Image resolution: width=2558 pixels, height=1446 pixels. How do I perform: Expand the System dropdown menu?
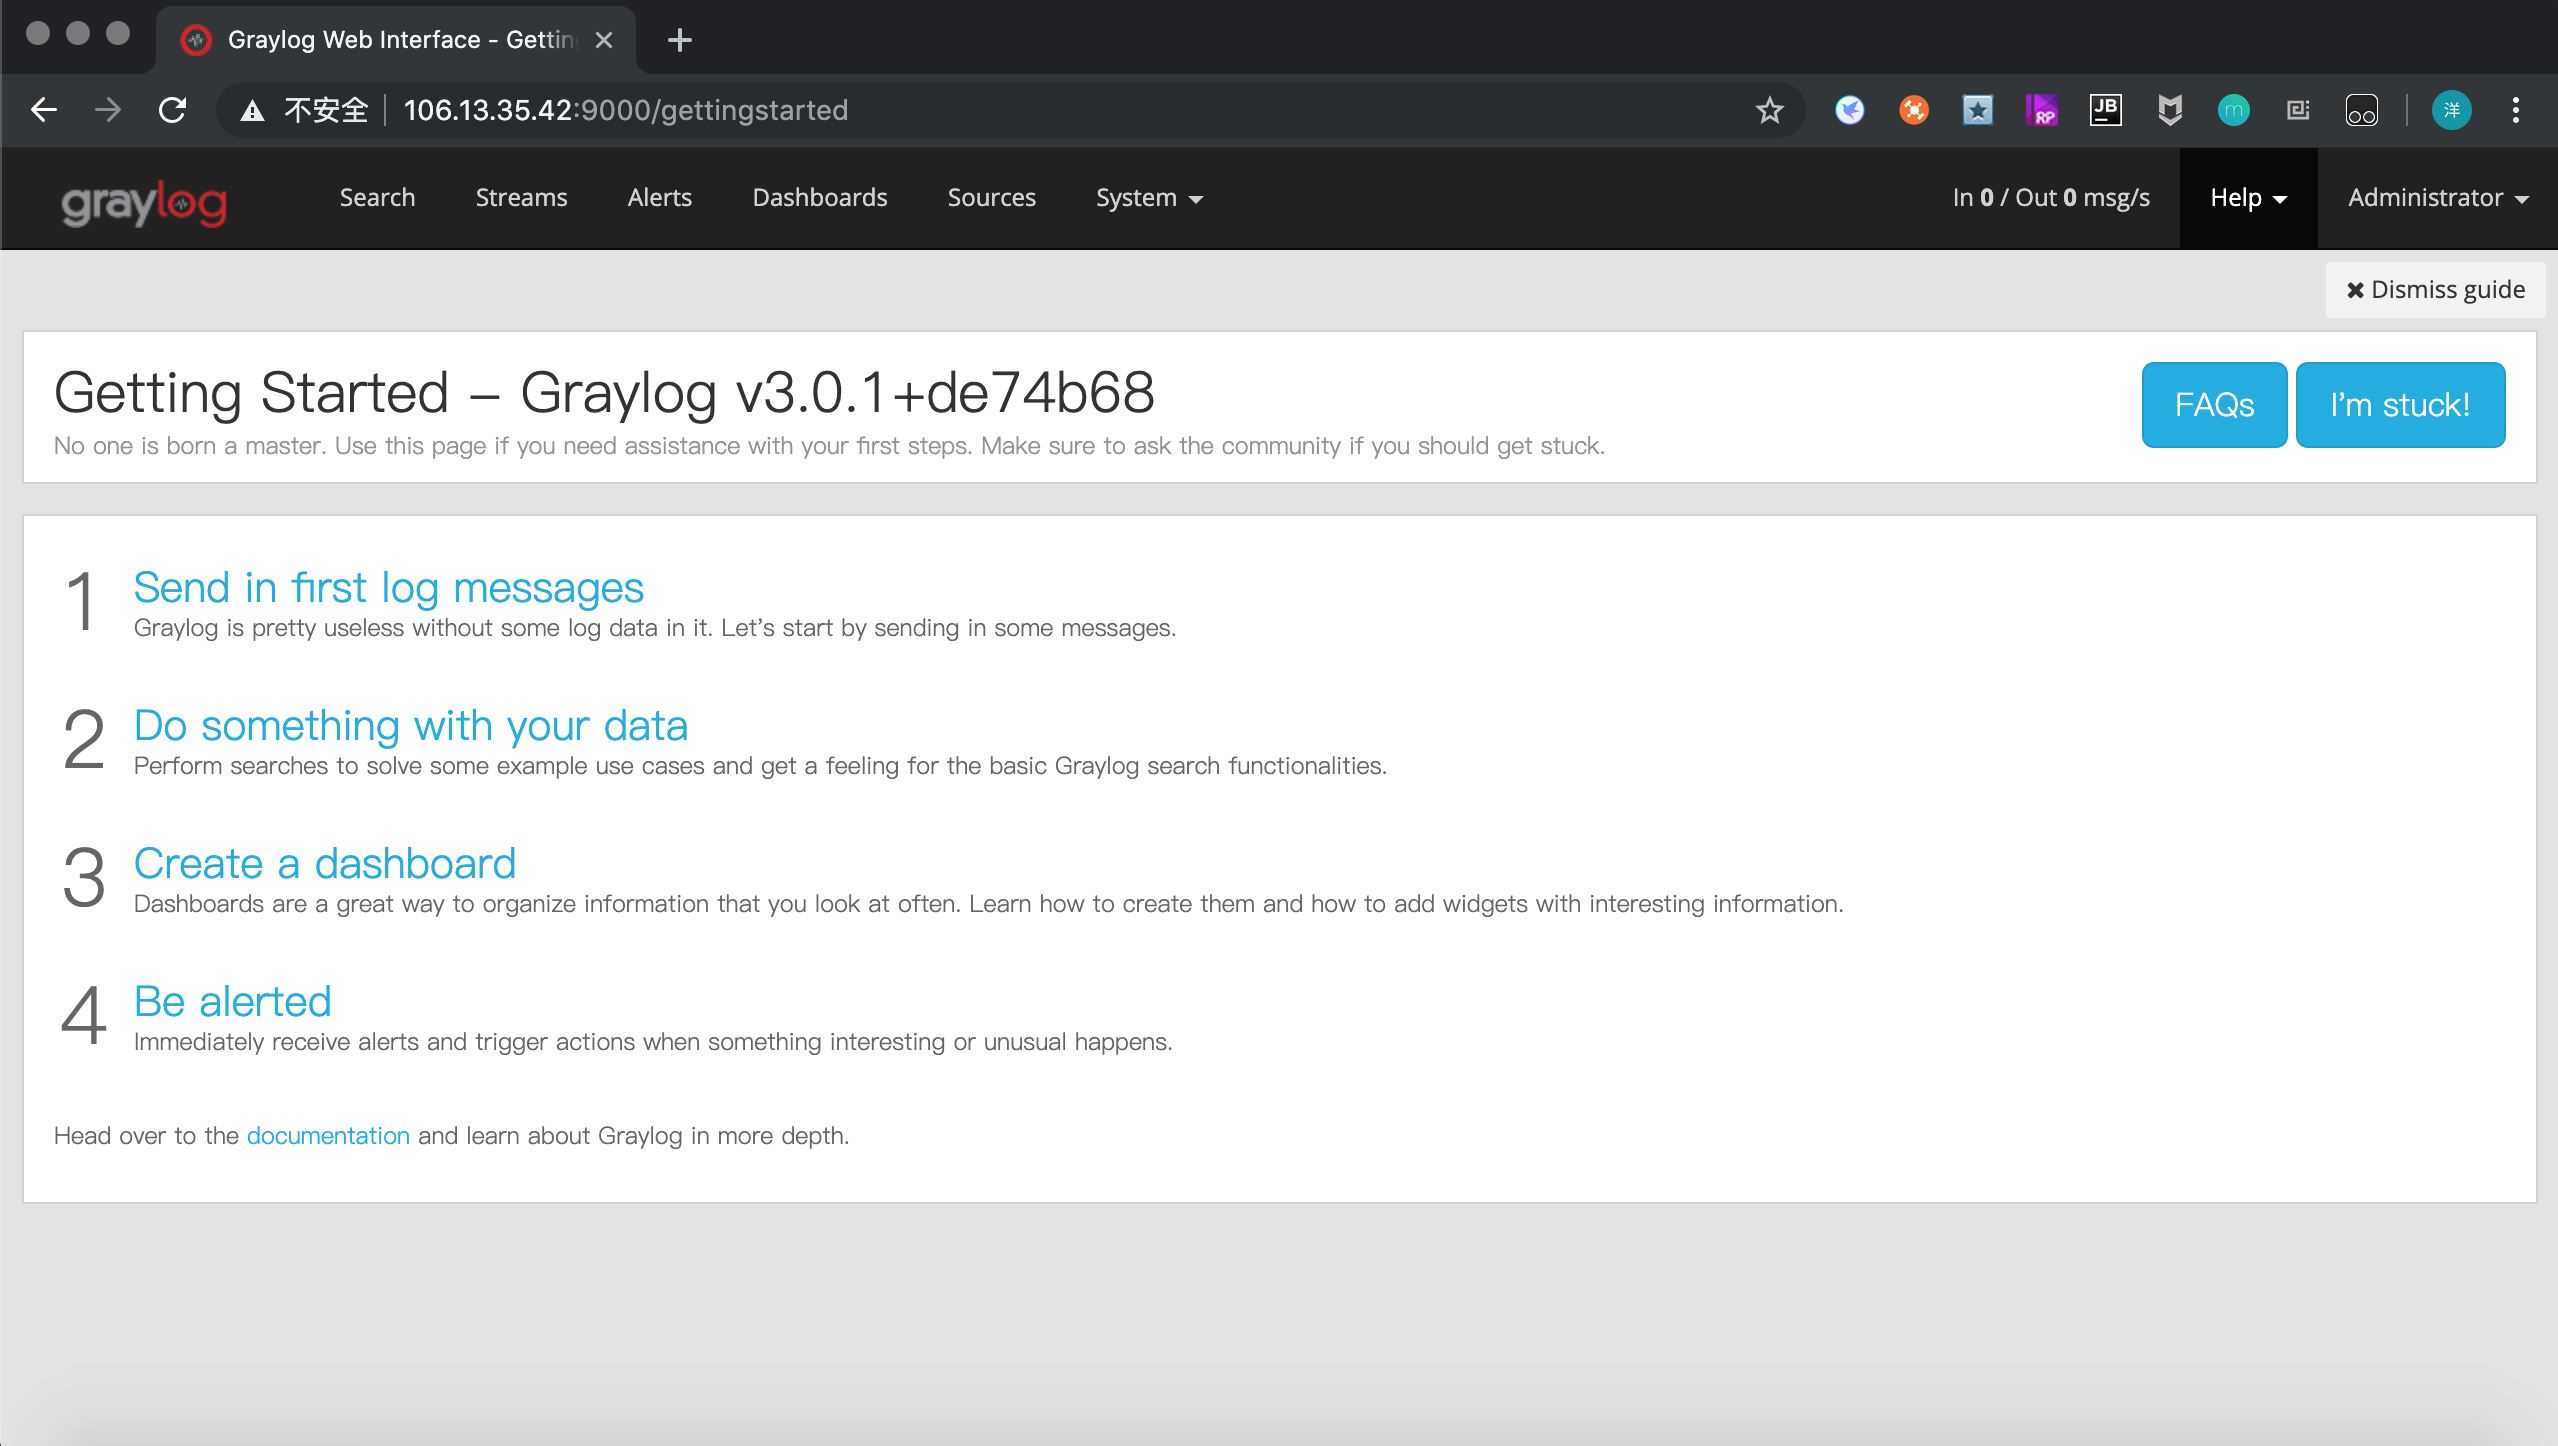[1148, 198]
